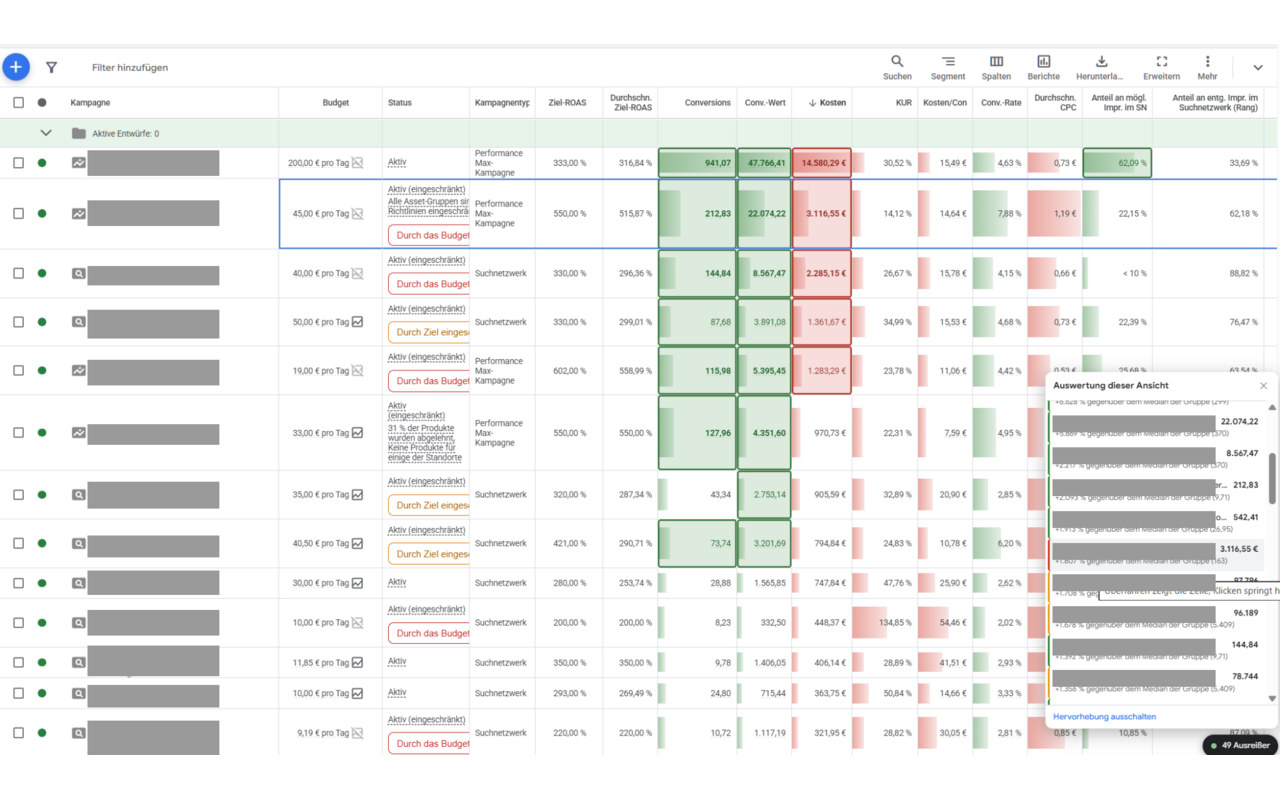1280x800 pixels.
Task: Click Hervorhebung ausschalten link
Action: [x=1104, y=717]
